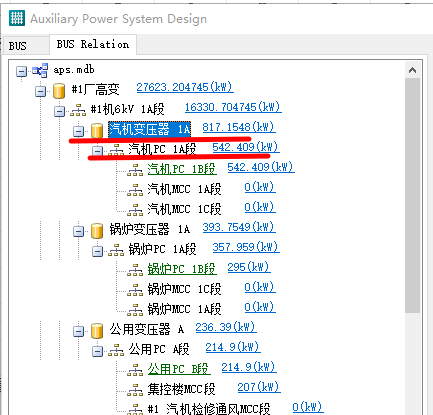433x415 pixels.
Task: Open the 27623.204745(kW) load link
Action: [x=185, y=87]
